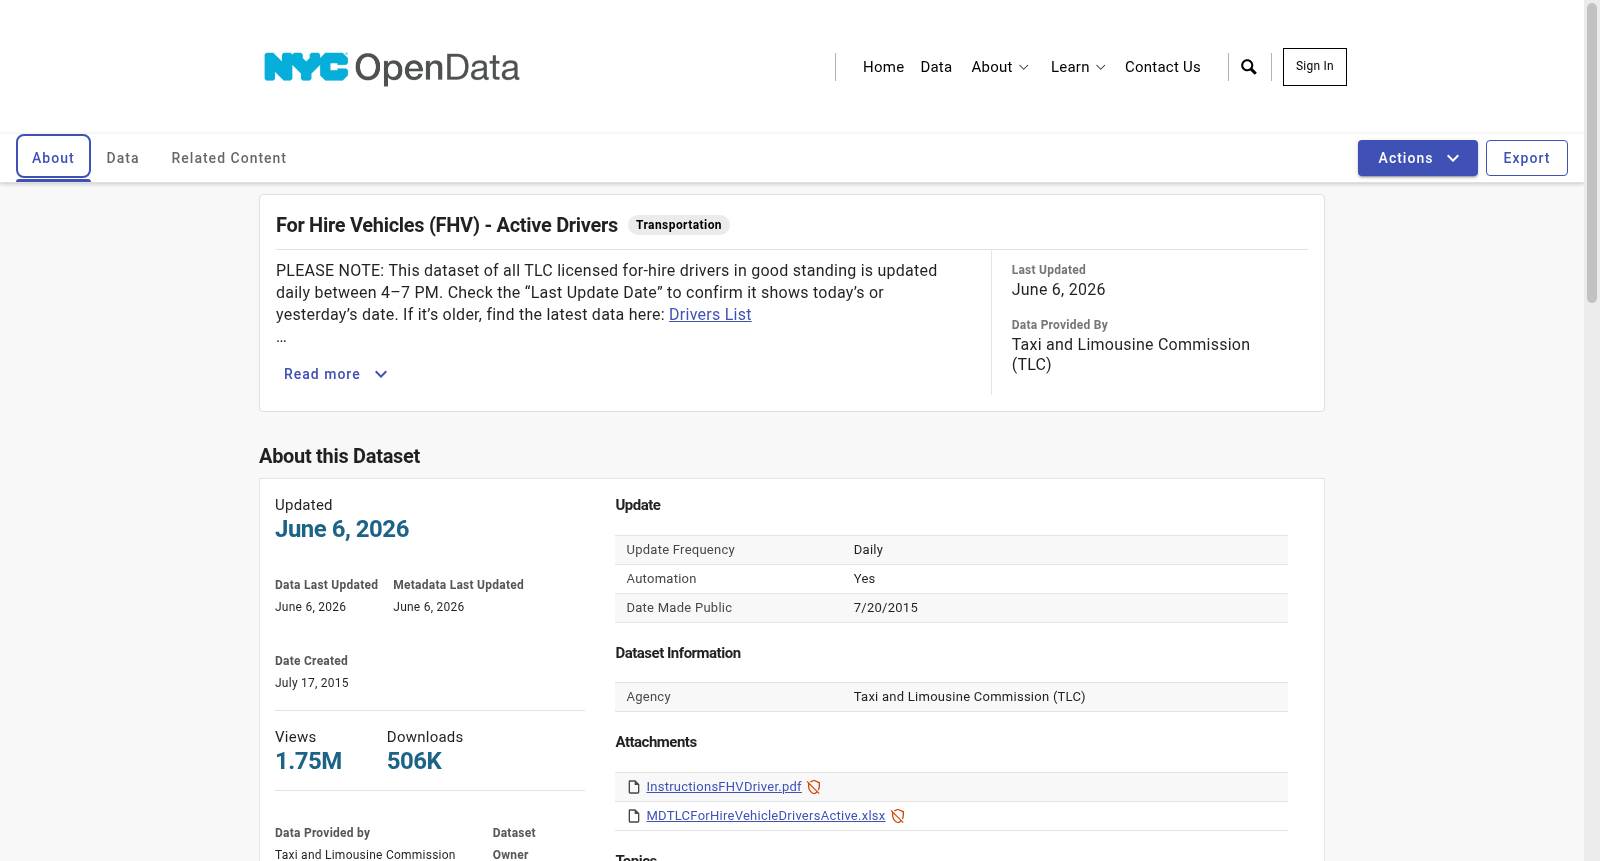Open the MDTLCForHireVehicleDriversActive.xlsx attachment
Screen dimensions: 1600x861
766,816
